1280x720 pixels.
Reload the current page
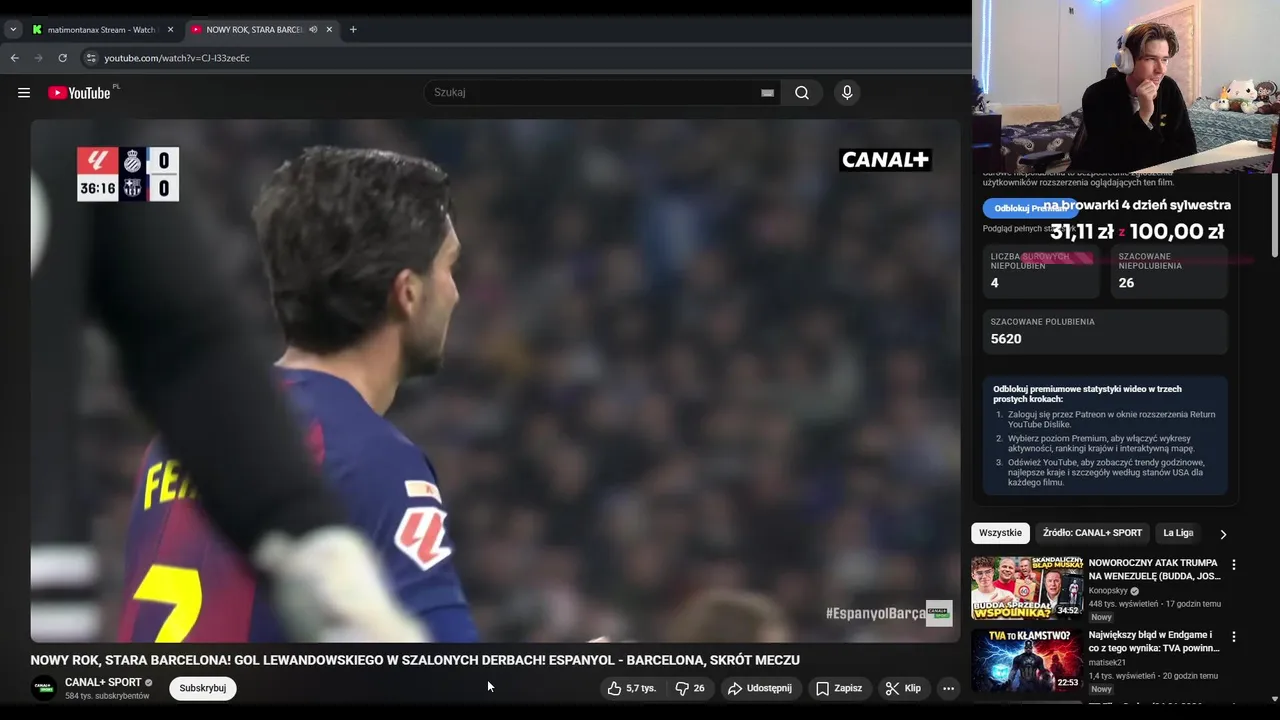62,58
